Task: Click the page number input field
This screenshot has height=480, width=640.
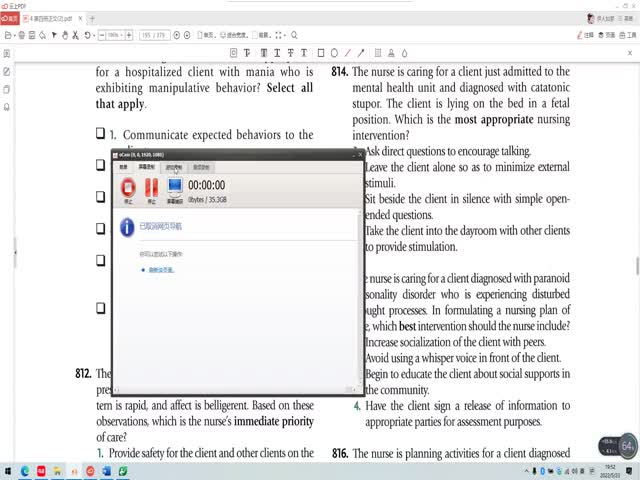Action: pos(156,35)
